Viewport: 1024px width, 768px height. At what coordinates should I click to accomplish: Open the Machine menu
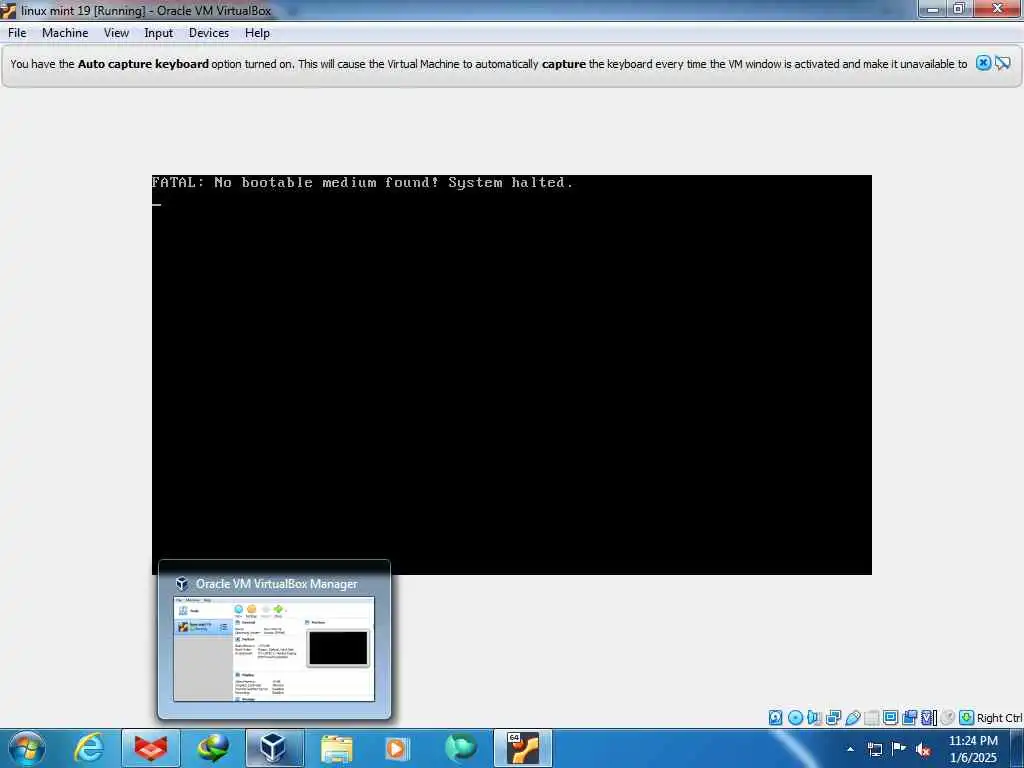coord(65,33)
